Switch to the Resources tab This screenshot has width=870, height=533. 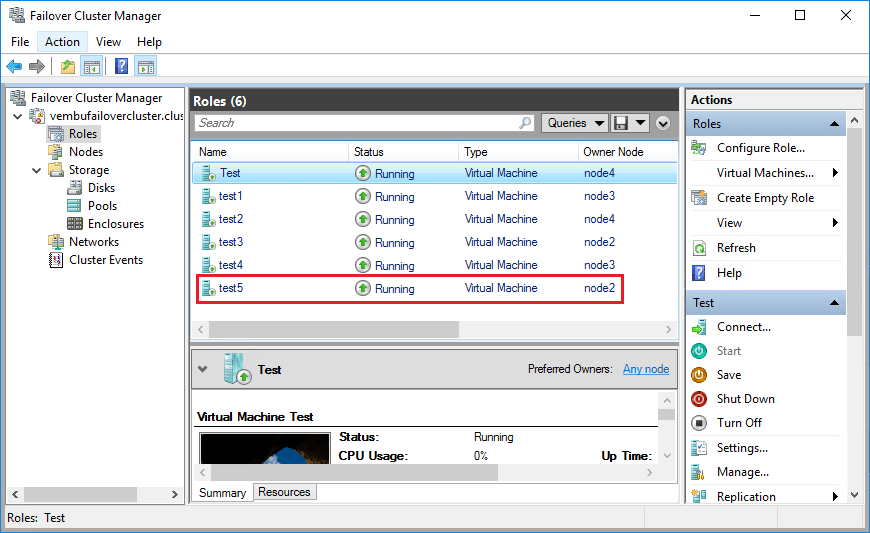(284, 492)
